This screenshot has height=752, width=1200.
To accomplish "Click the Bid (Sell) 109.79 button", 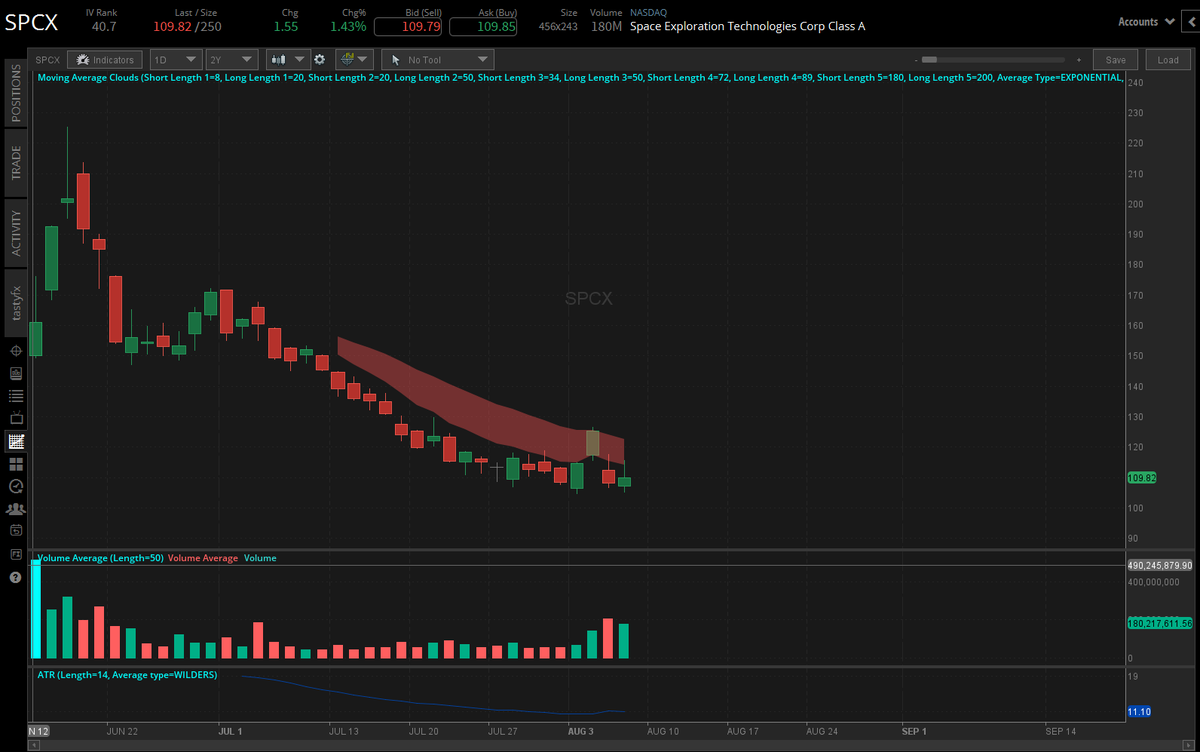I will (x=408, y=27).
